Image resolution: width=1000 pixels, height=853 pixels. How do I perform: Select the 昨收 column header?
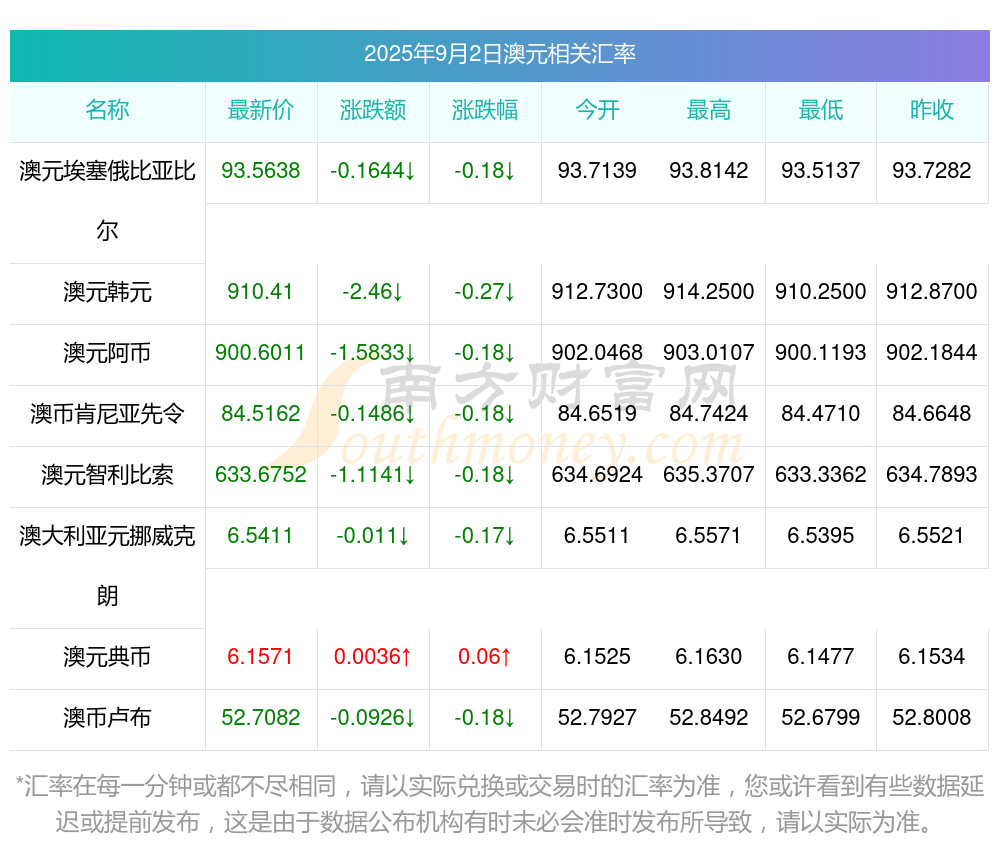[x=932, y=110]
